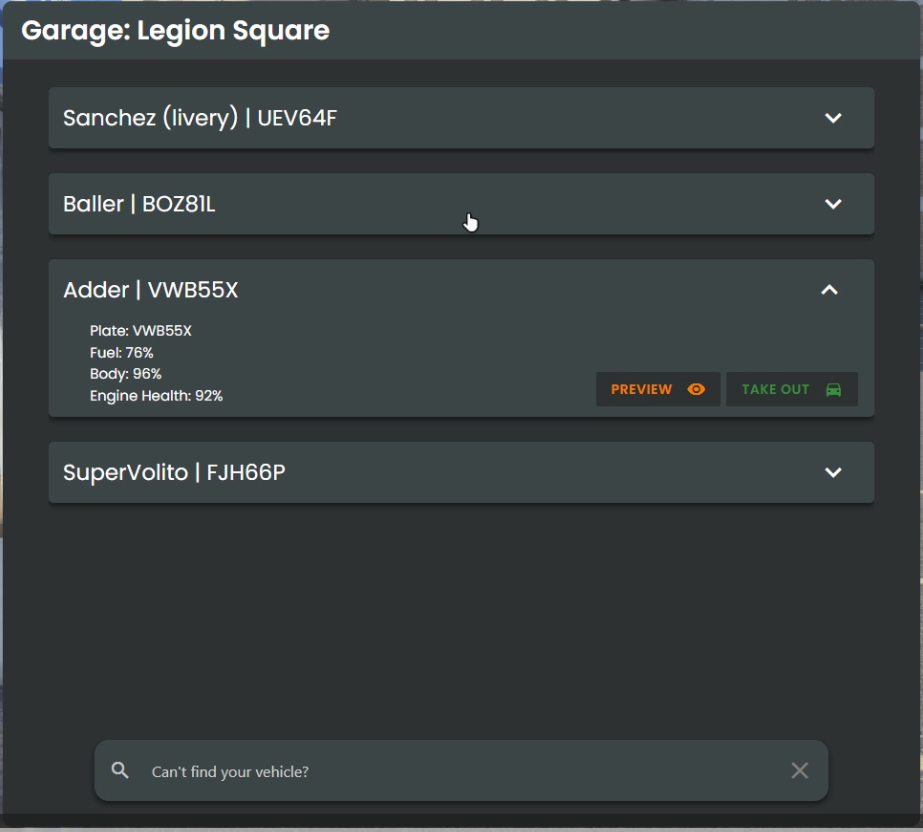Click the car icon on Take Out
The image size is (923, 832).
833,389
